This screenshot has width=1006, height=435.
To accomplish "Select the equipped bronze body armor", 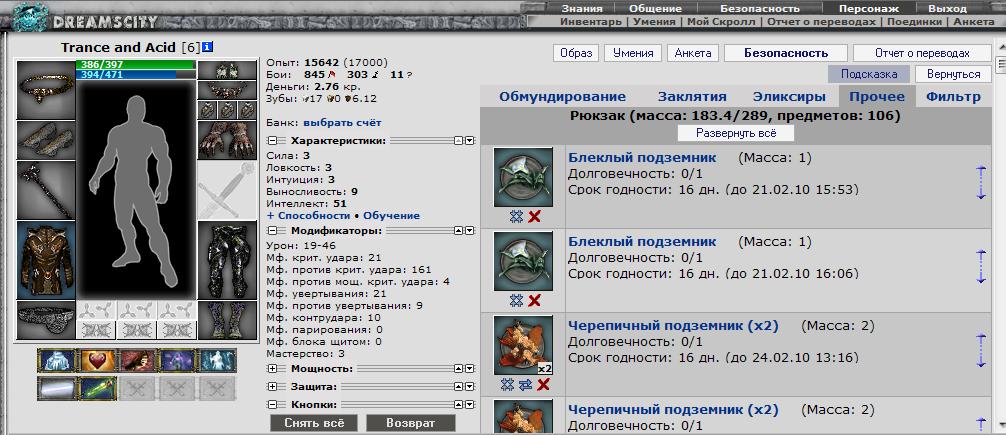I will [x=46, y=260].
